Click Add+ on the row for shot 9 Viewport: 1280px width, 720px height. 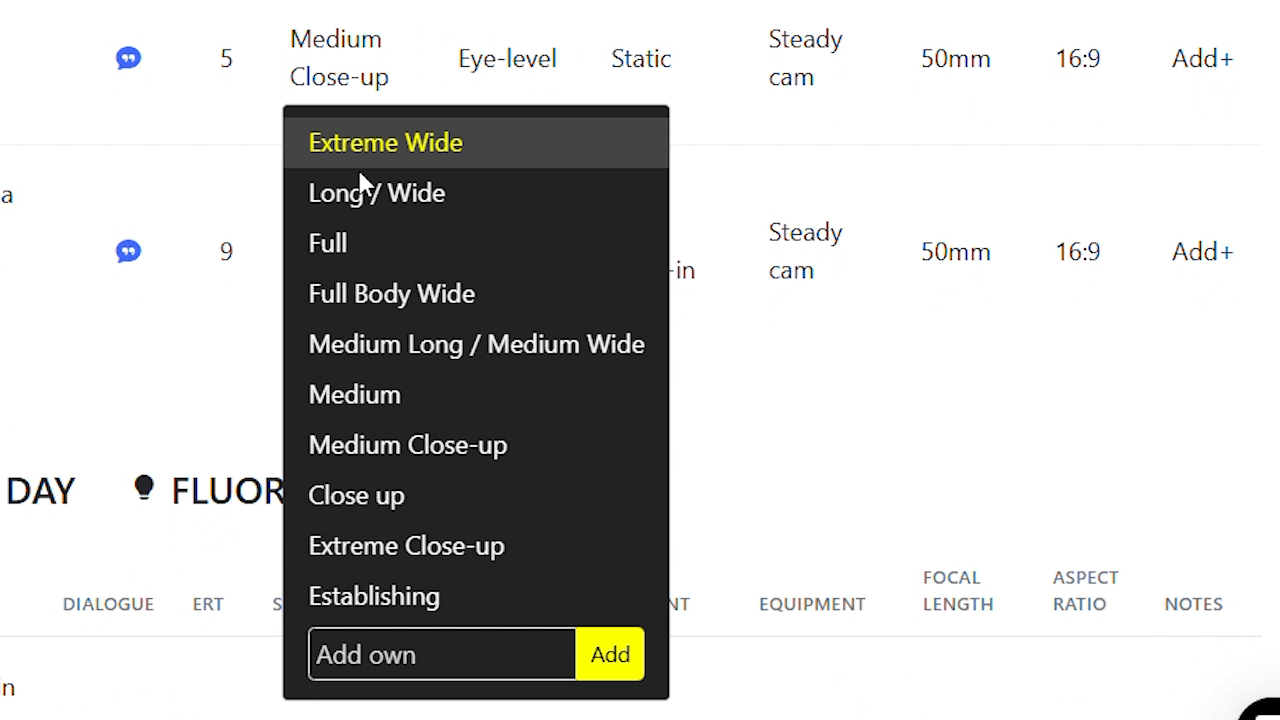click(x=1202, y=251)
